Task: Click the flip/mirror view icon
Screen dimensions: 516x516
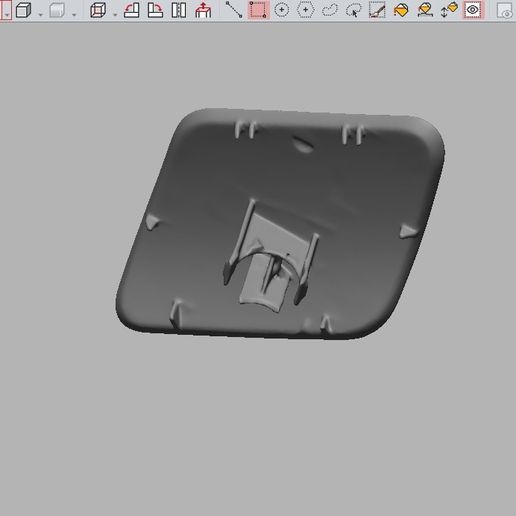Action: point(179,10)
